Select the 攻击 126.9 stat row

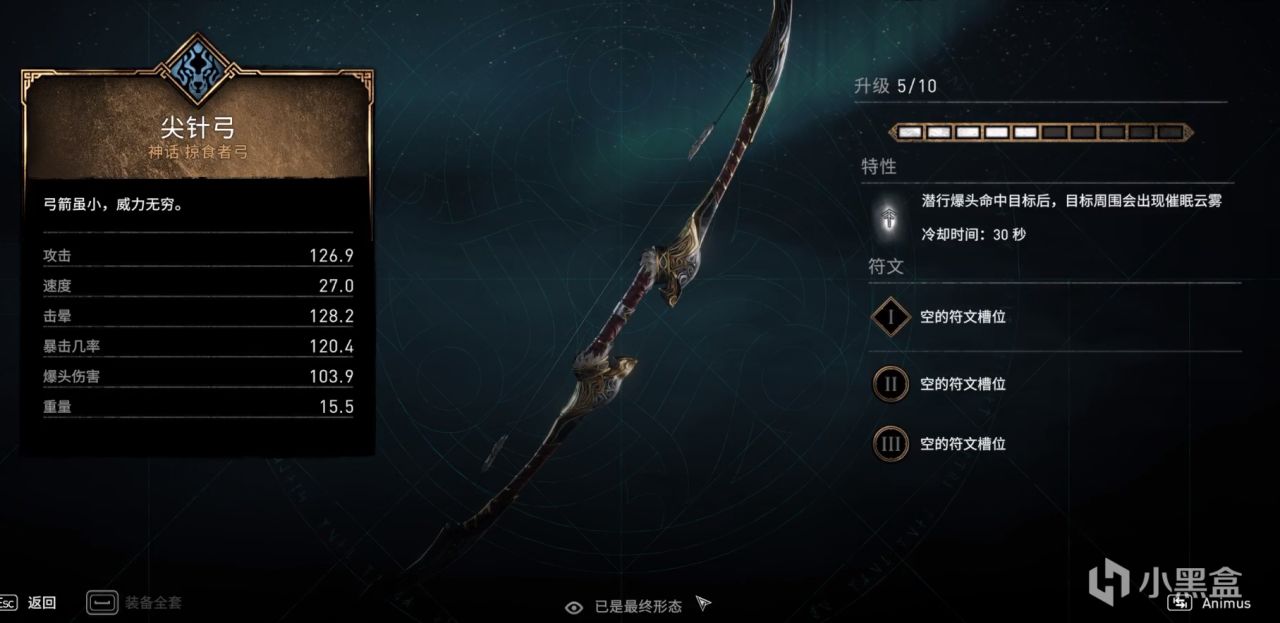[x=198, y=256]
